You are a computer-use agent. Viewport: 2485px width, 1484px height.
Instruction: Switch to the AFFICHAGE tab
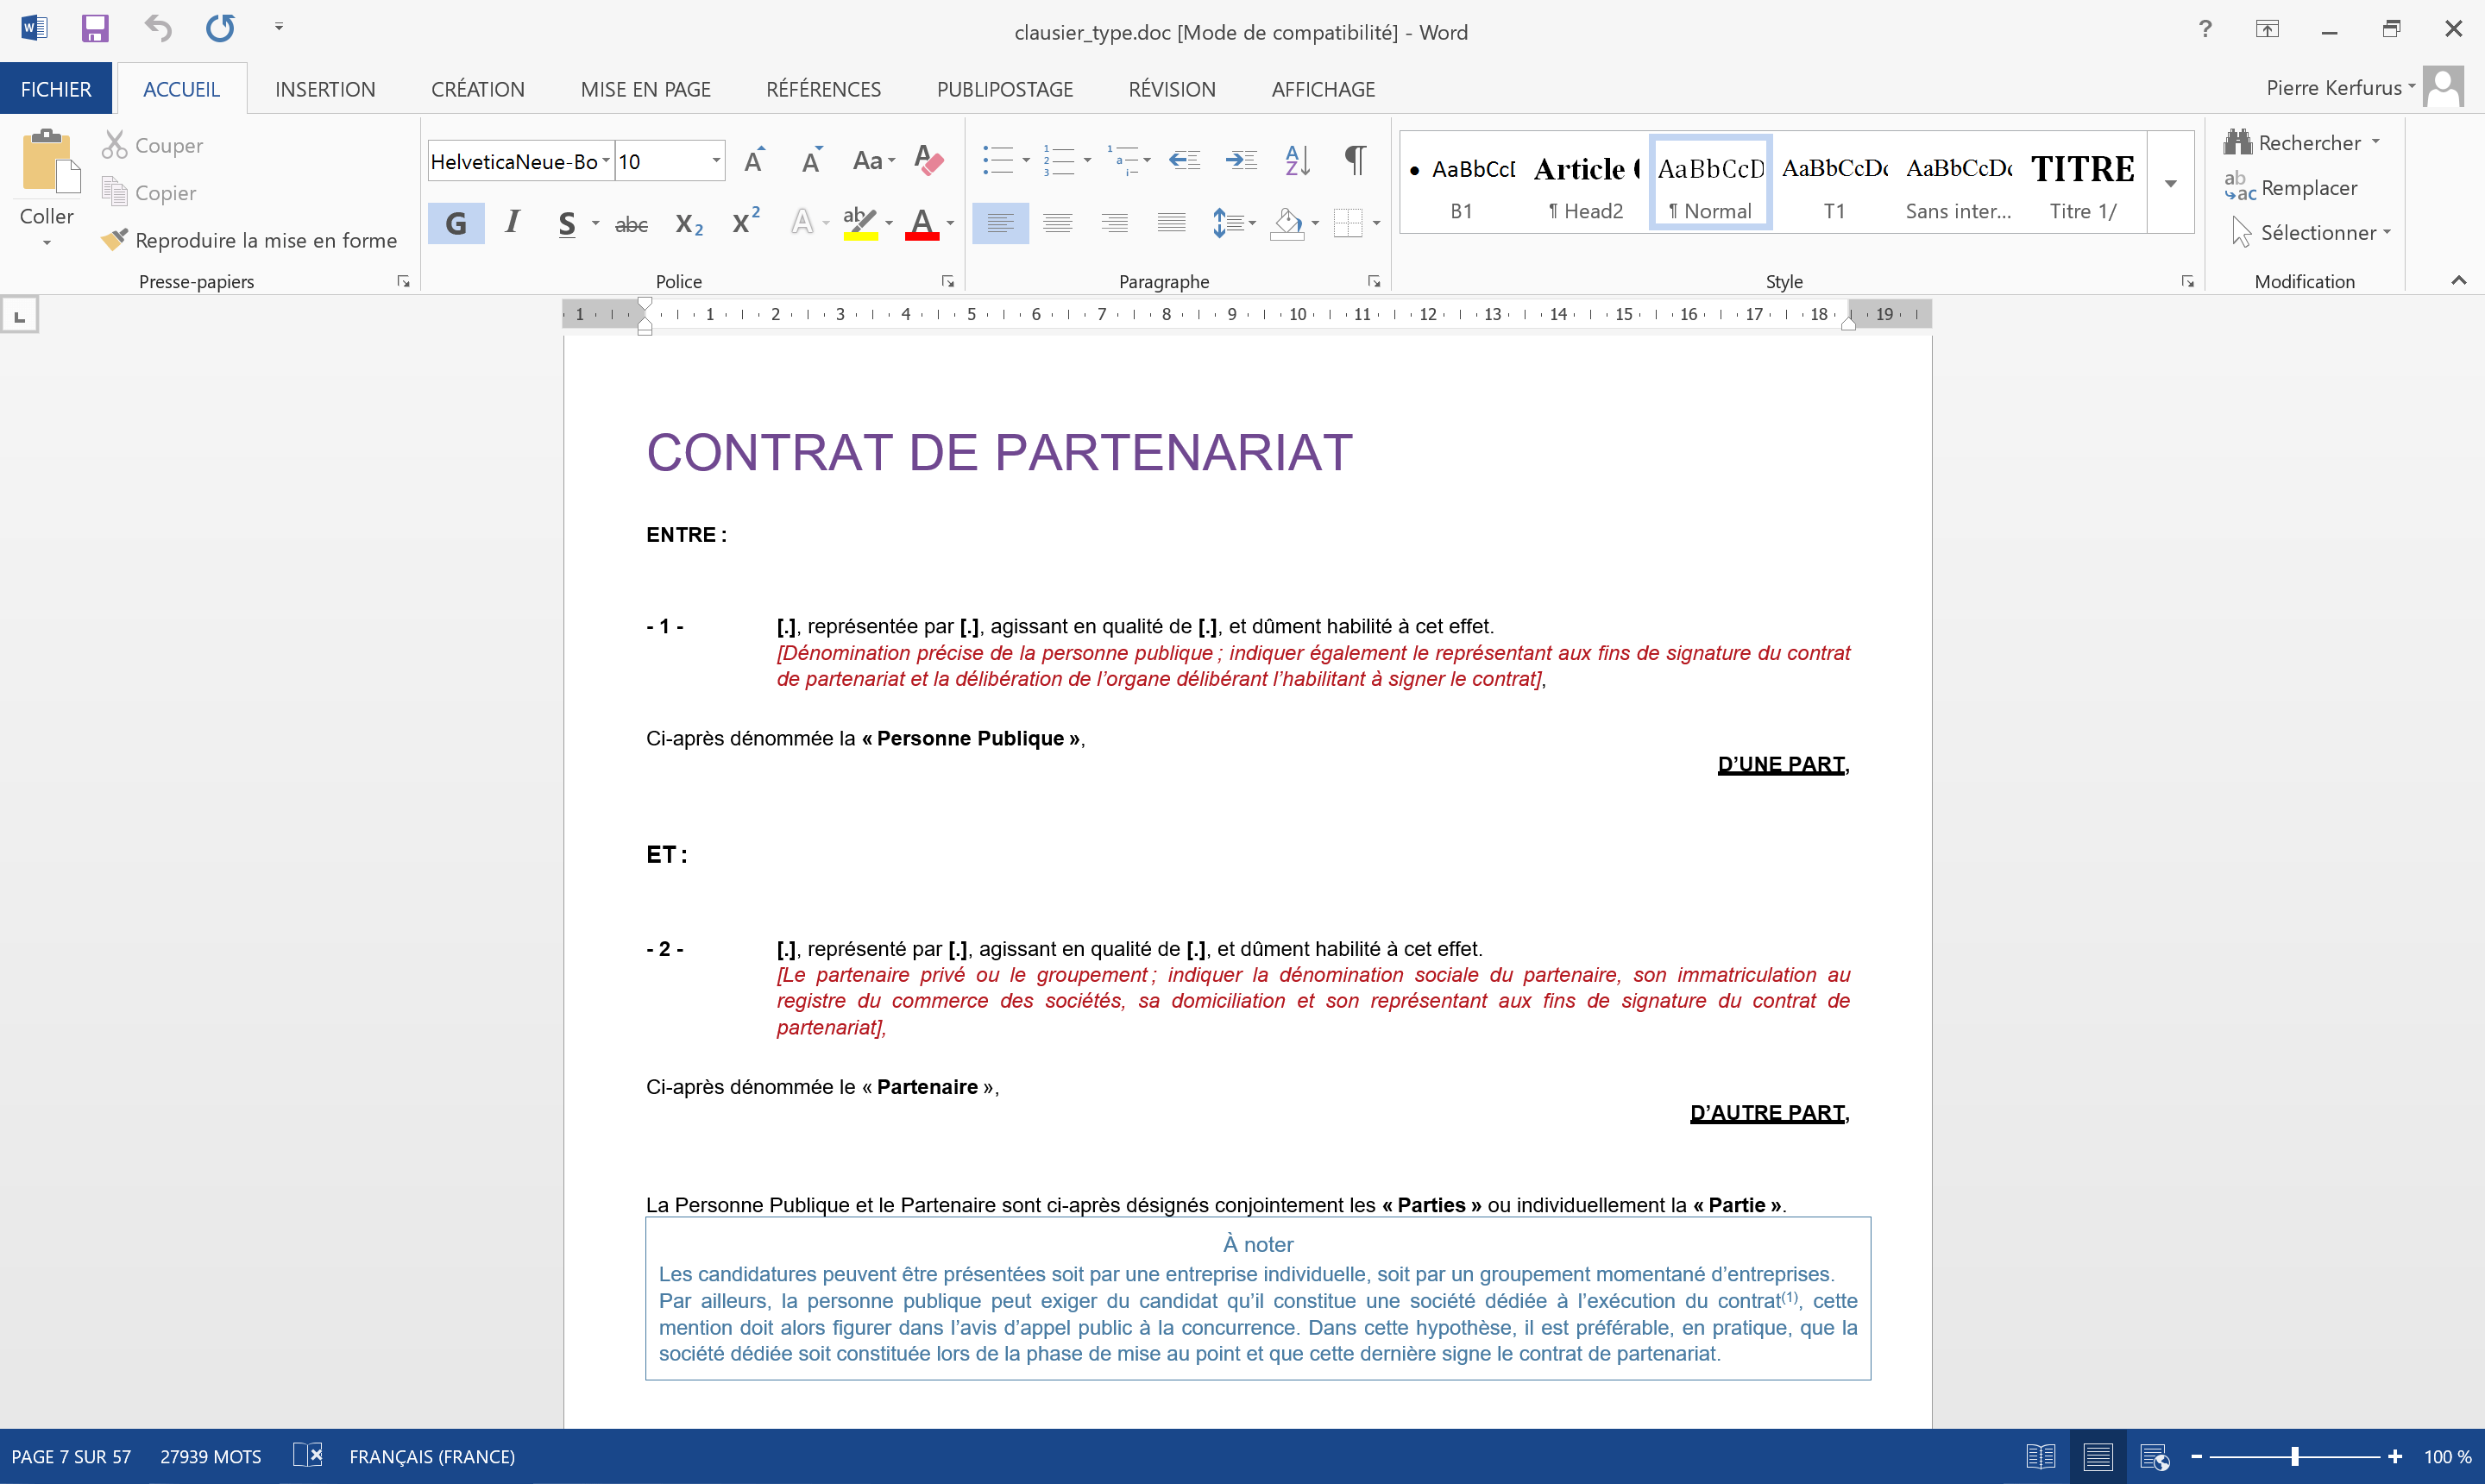(x=1323, y=89)
